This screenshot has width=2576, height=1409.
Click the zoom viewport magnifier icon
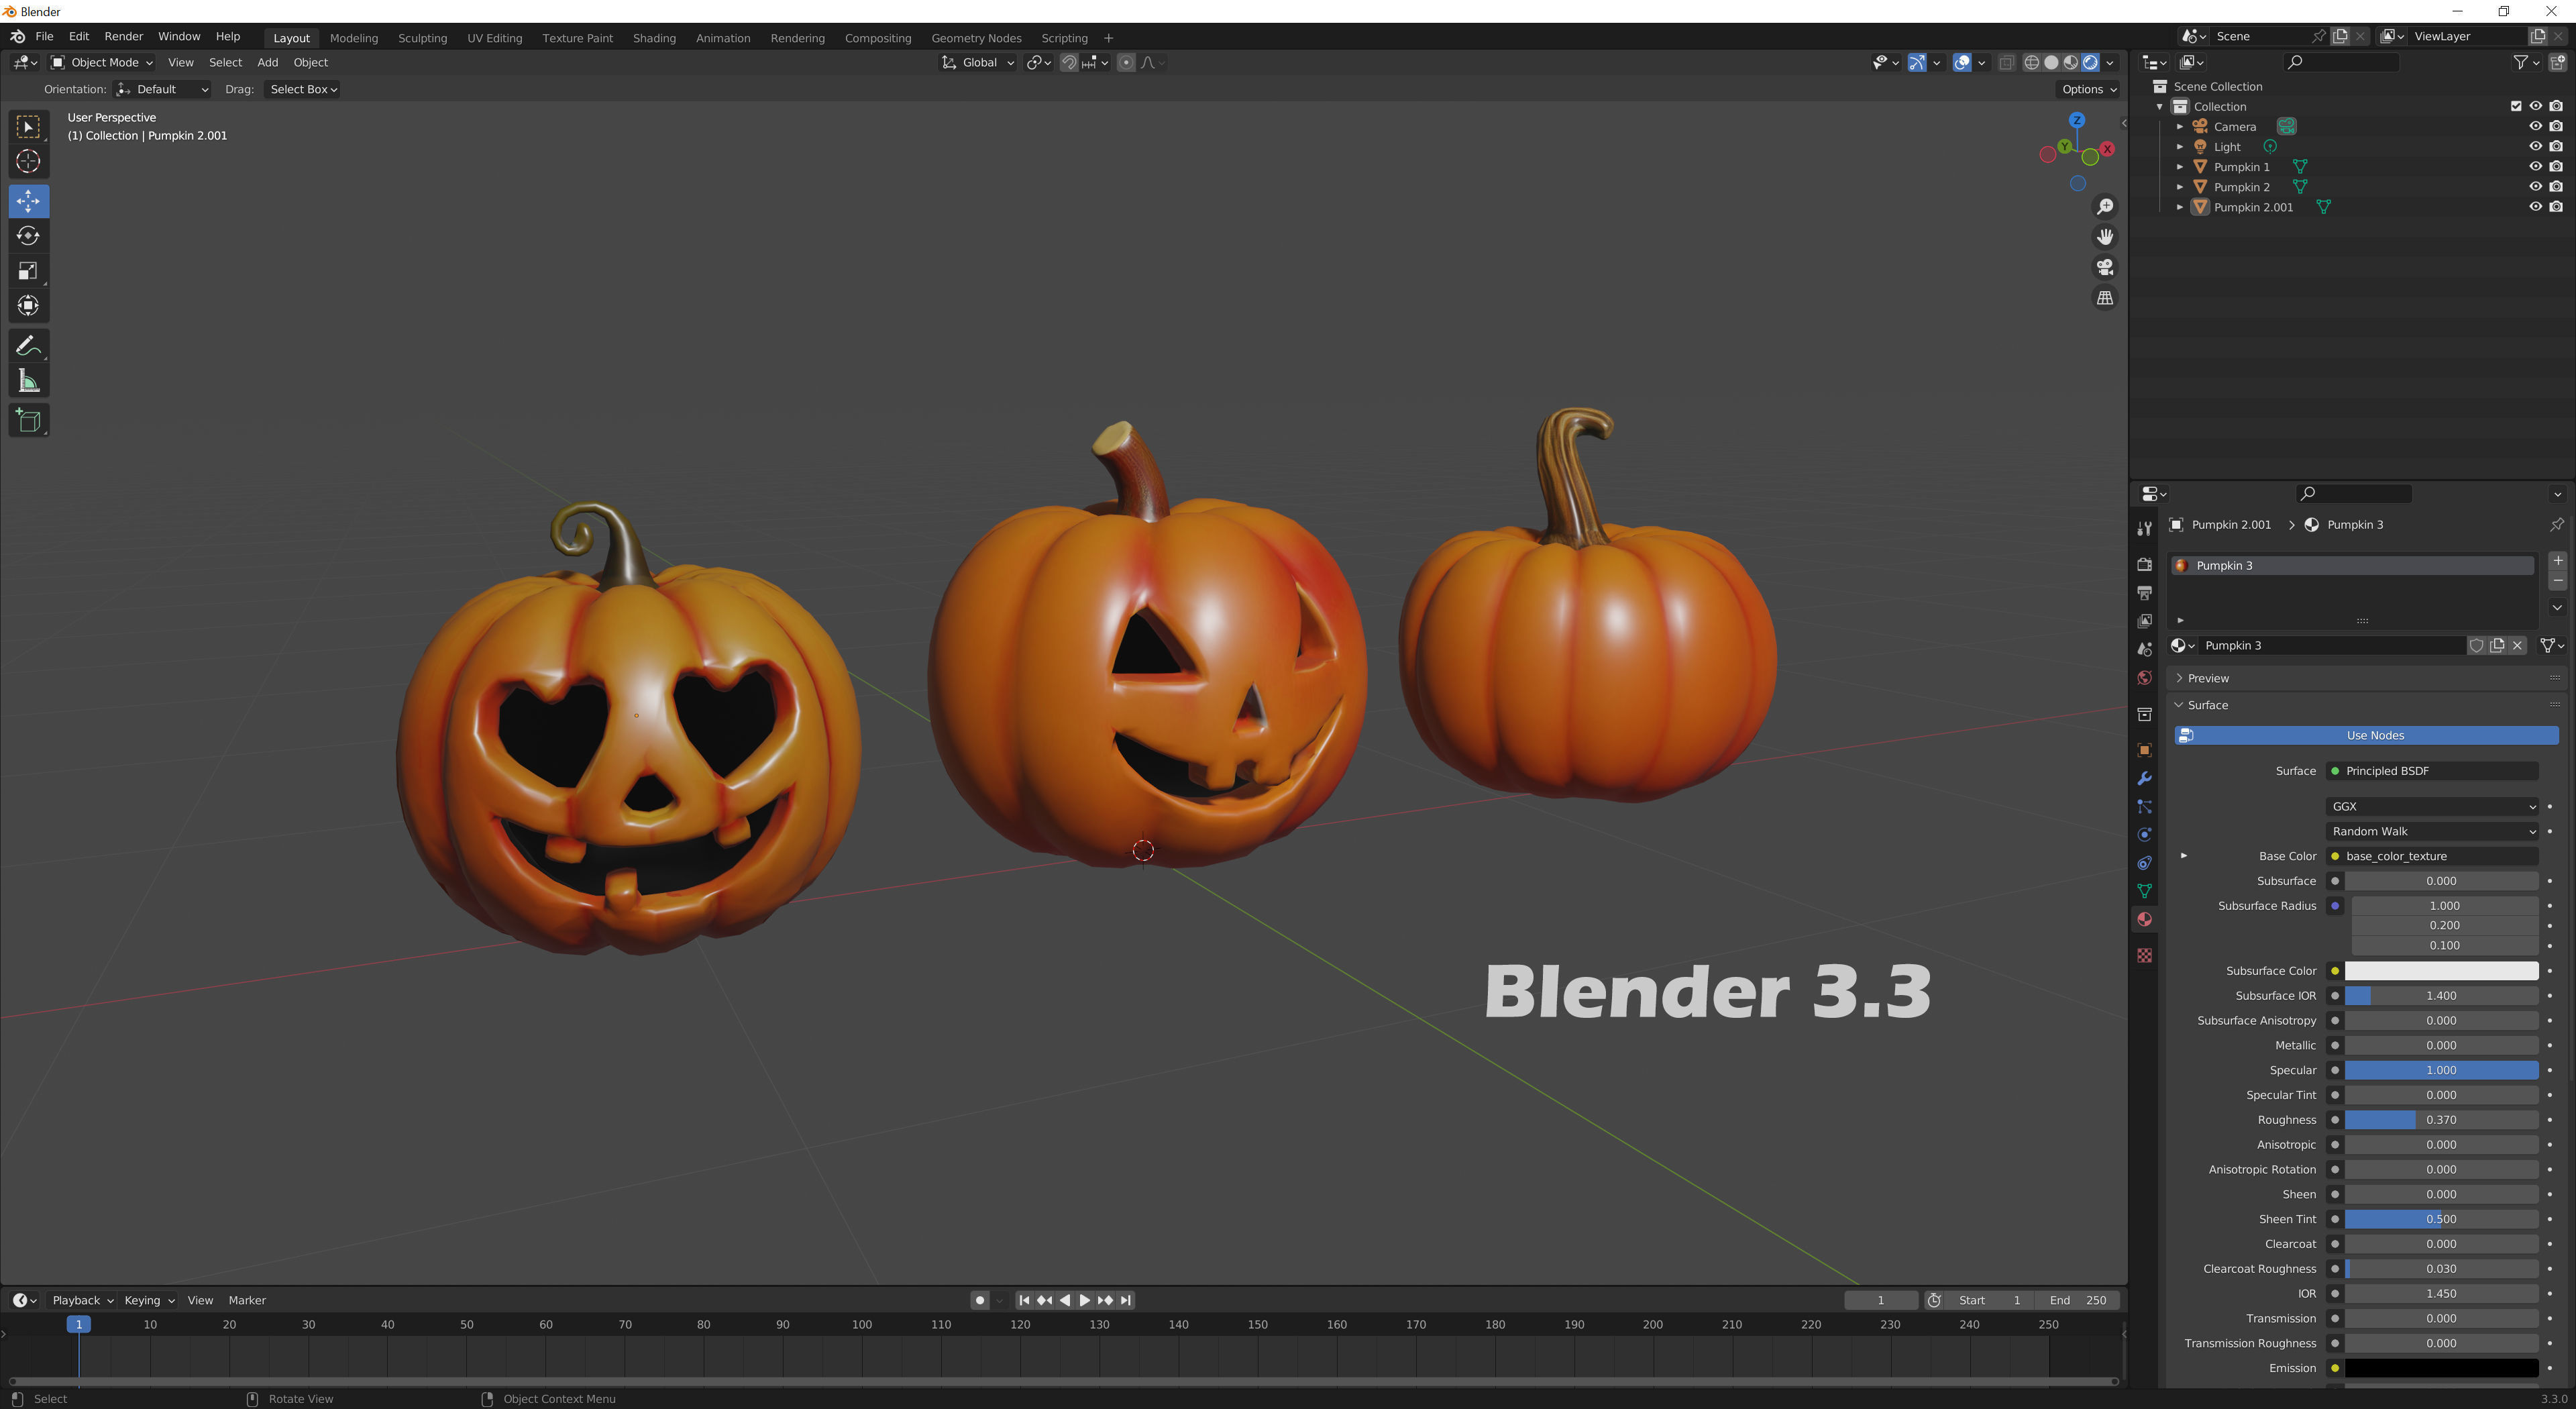pos(2105,206)
